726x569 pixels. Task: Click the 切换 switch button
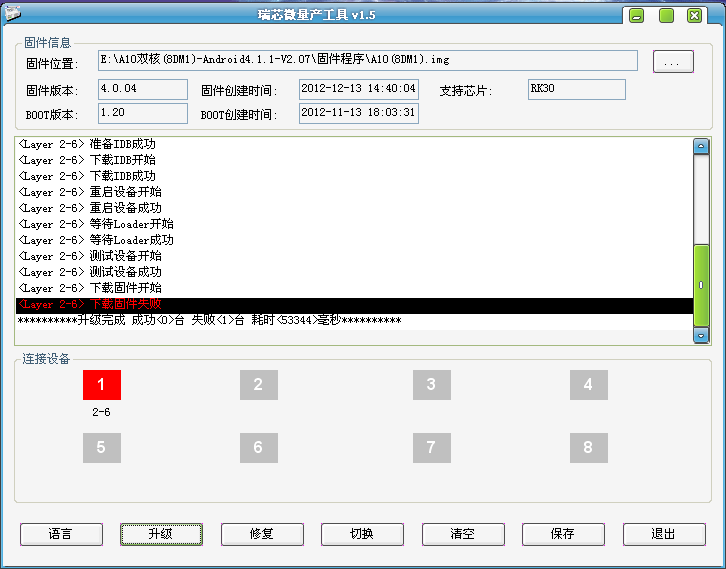362,534
